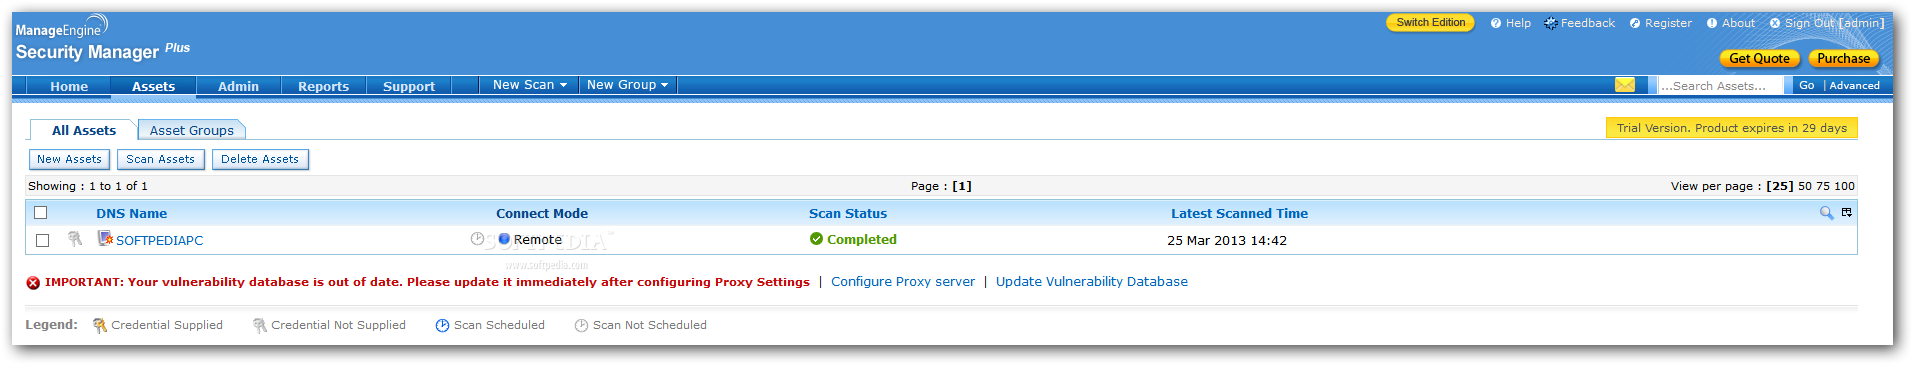The height and width of the screenshot is (365, 1913).
Task: Open the SOFTPEDIAPC asset link
Action: 159,240
